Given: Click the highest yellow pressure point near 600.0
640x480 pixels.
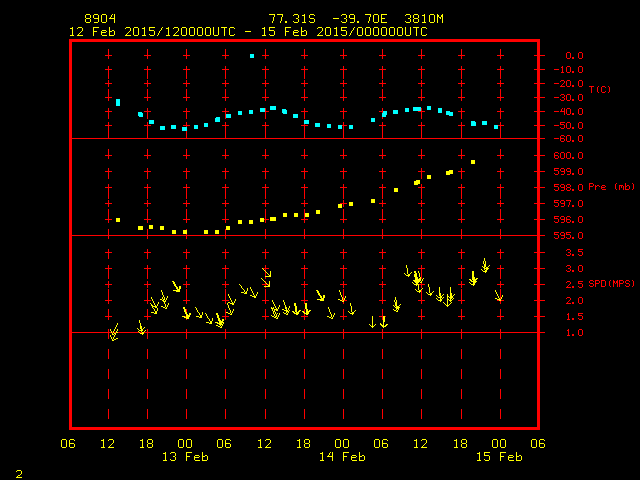Looking at the screenshot, I should click(x=473, y=162).
